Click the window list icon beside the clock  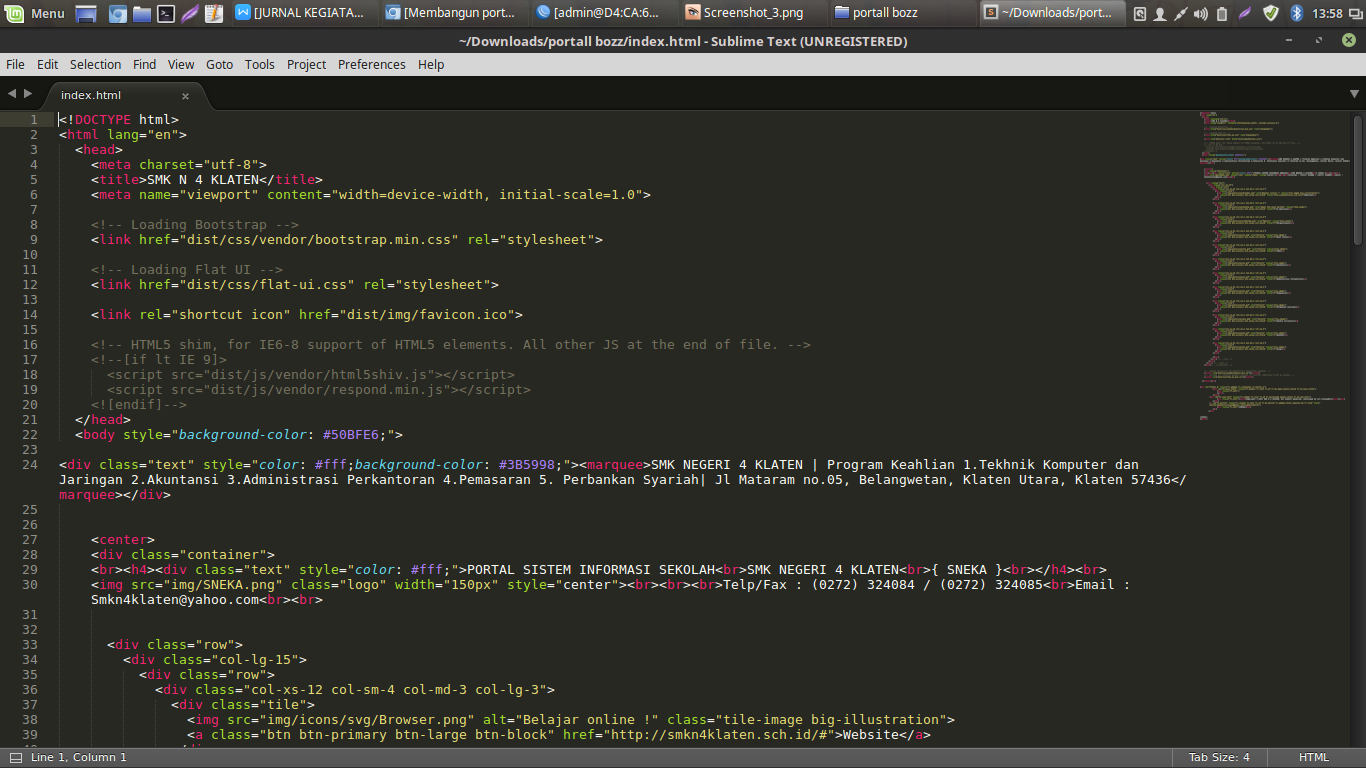click(x=1354, y=13)
